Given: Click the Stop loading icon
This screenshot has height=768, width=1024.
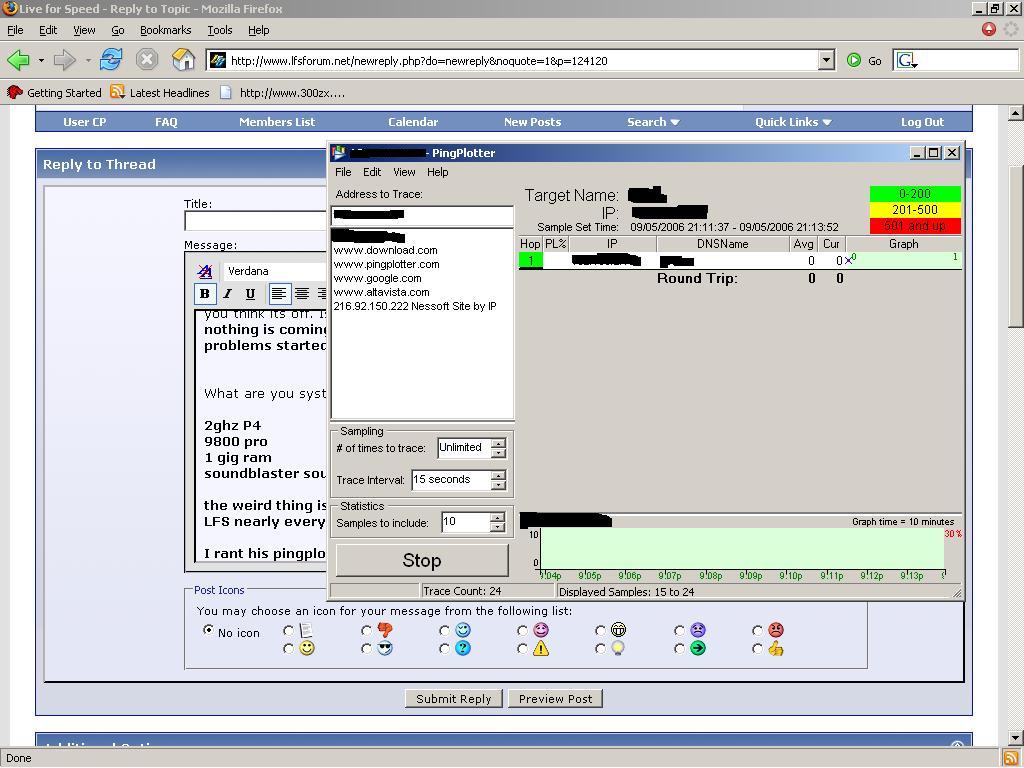Looking at the screenshot, I should [x=147, y=60].
